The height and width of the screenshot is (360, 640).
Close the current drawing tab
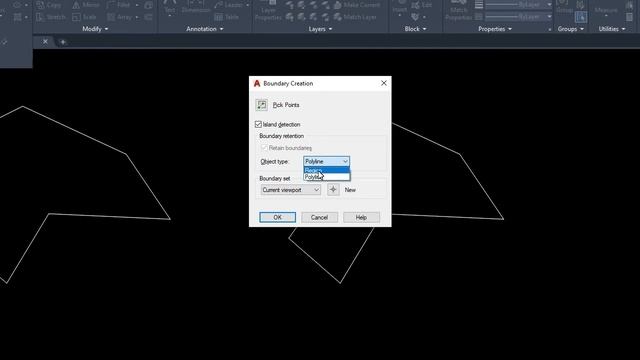pyautogui.click(x=45, y=42)
